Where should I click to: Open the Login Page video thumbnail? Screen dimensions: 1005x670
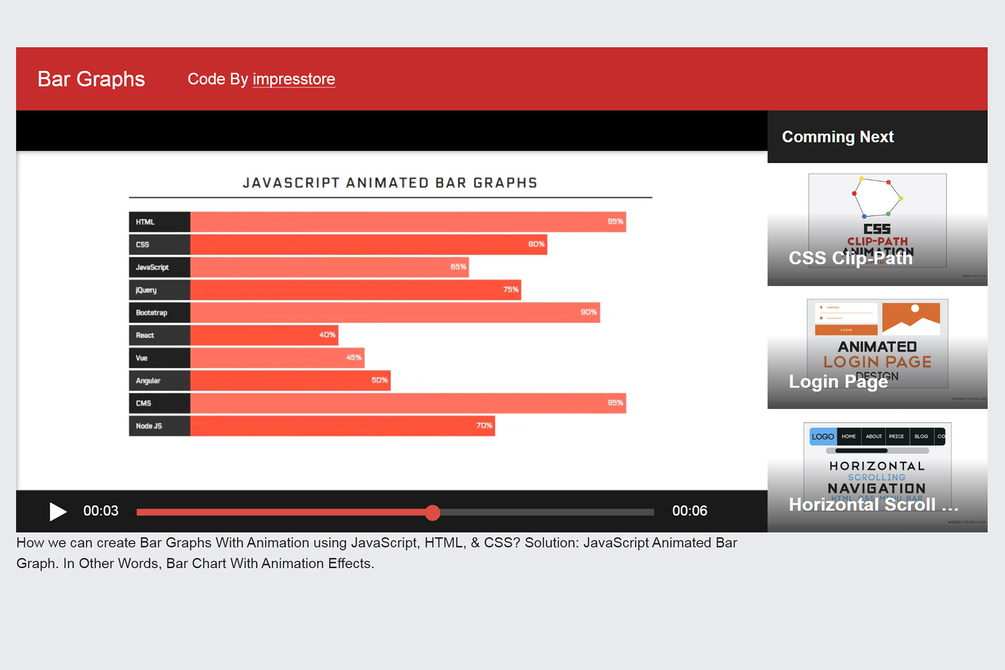click(877, 348)
